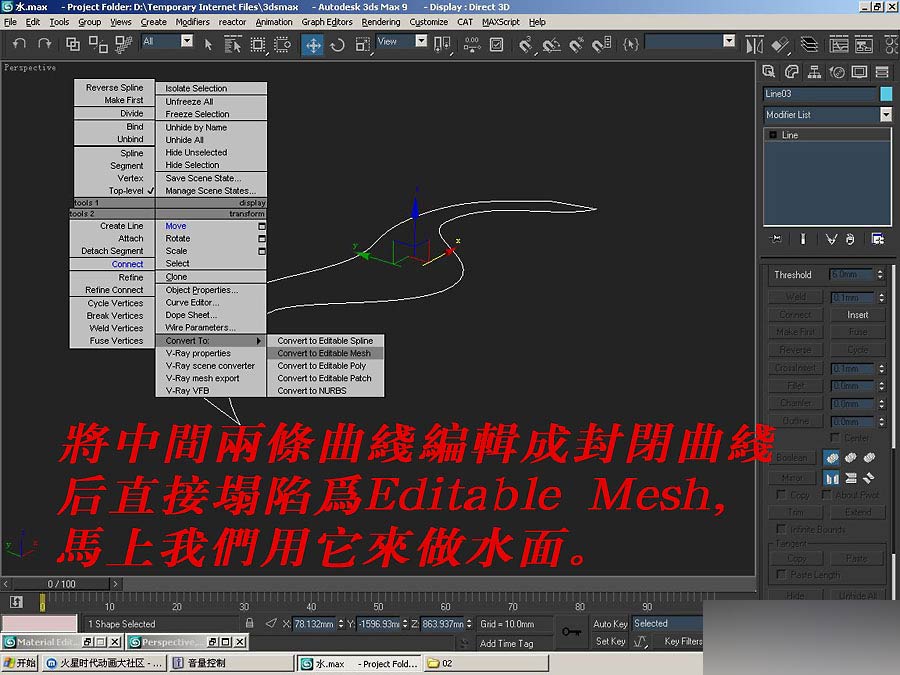Select the Modify panel tab
The height and width of the screenshot is (675, 900).
(791, 72)
